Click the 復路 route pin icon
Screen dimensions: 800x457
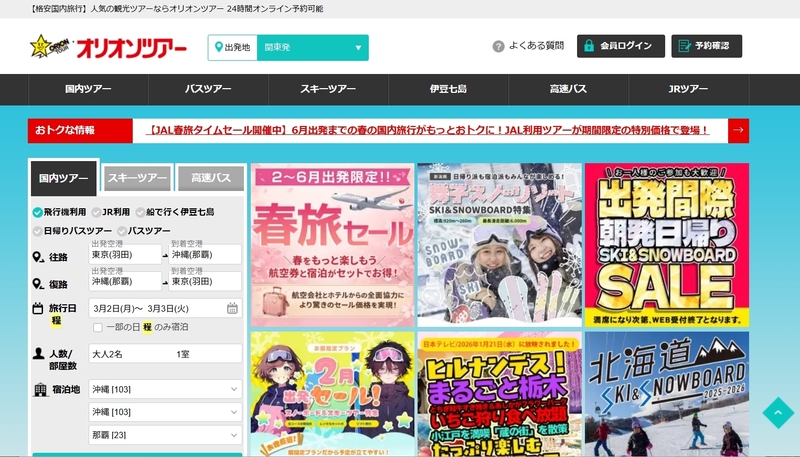[38, 284]
